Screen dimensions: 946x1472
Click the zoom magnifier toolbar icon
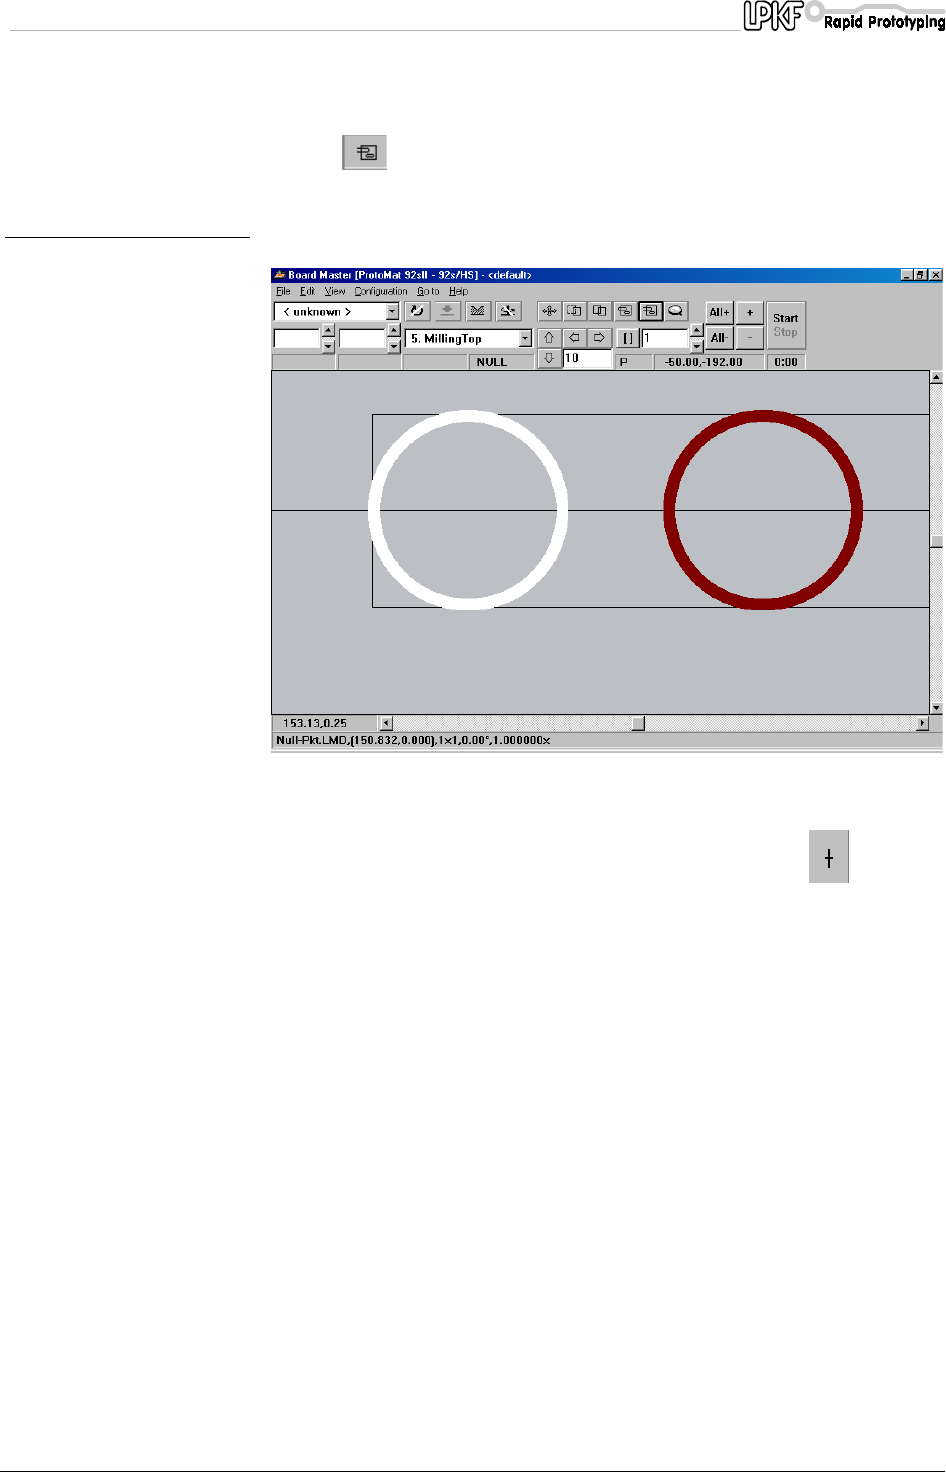(676, 311)
